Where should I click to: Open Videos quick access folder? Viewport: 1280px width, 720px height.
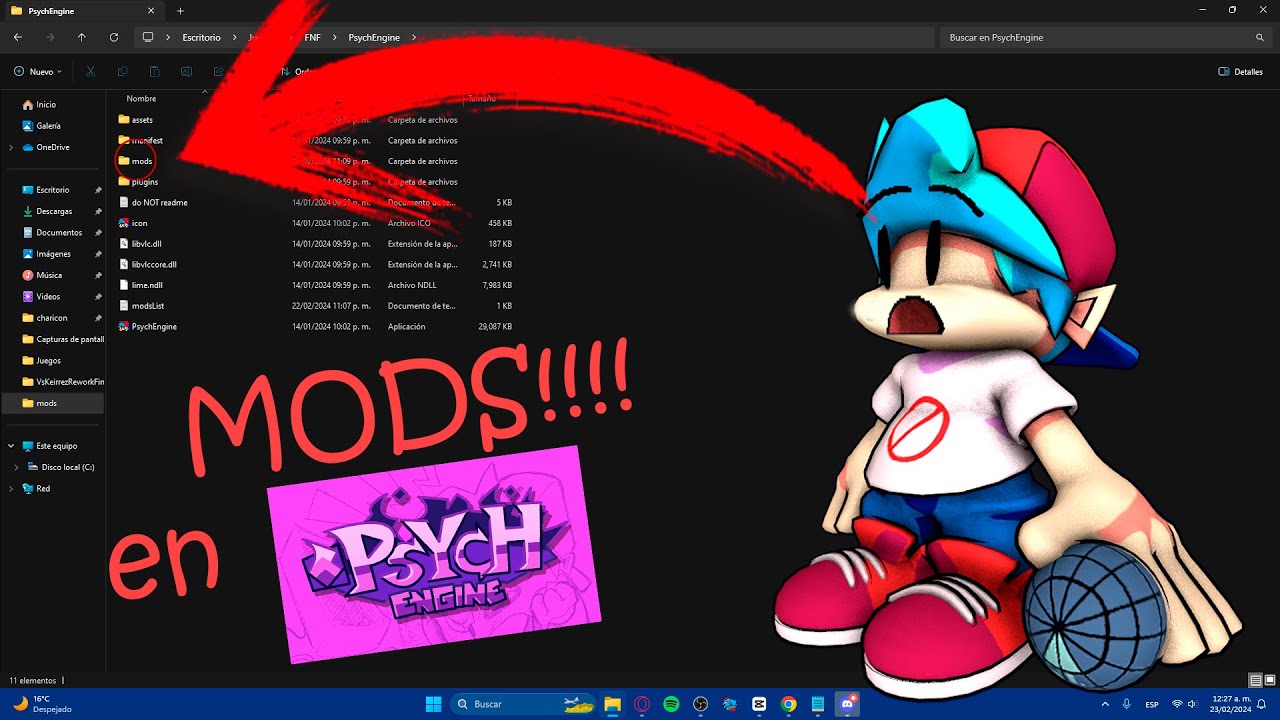(48, 297)
